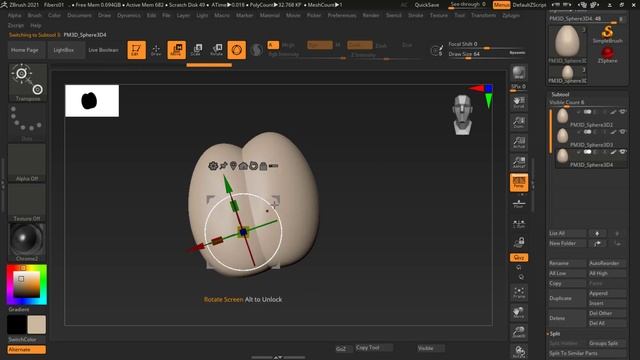Toggle the lock camera icon

coord(519,242)
